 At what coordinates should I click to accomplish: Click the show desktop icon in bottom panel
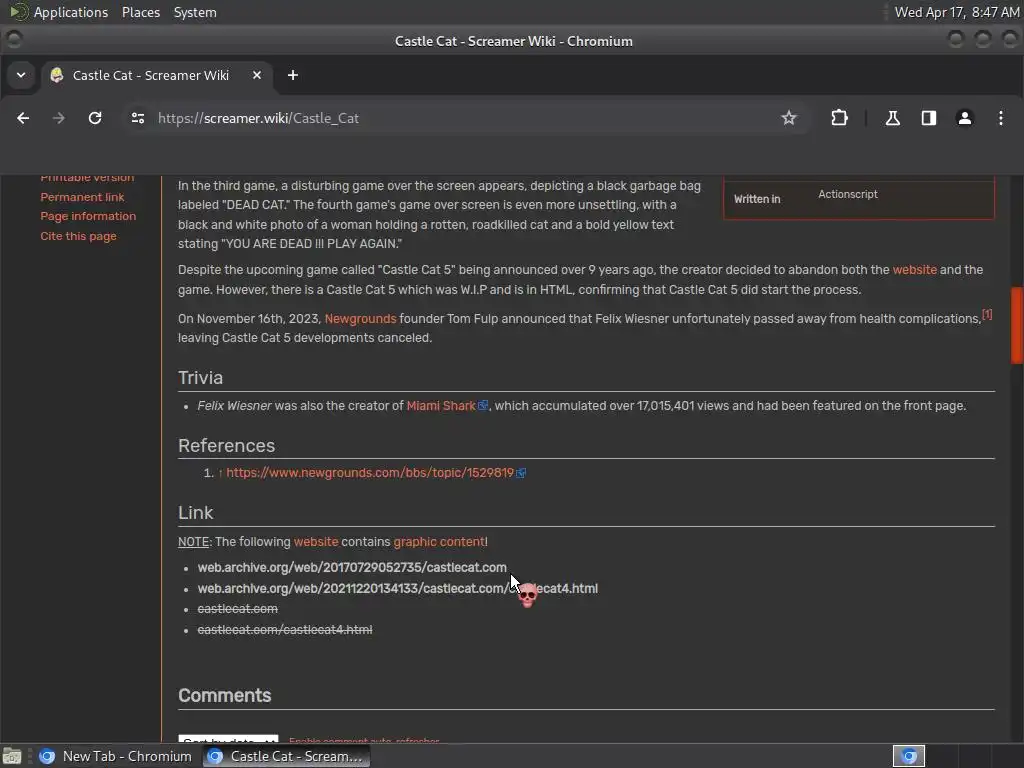click(12, 756)
